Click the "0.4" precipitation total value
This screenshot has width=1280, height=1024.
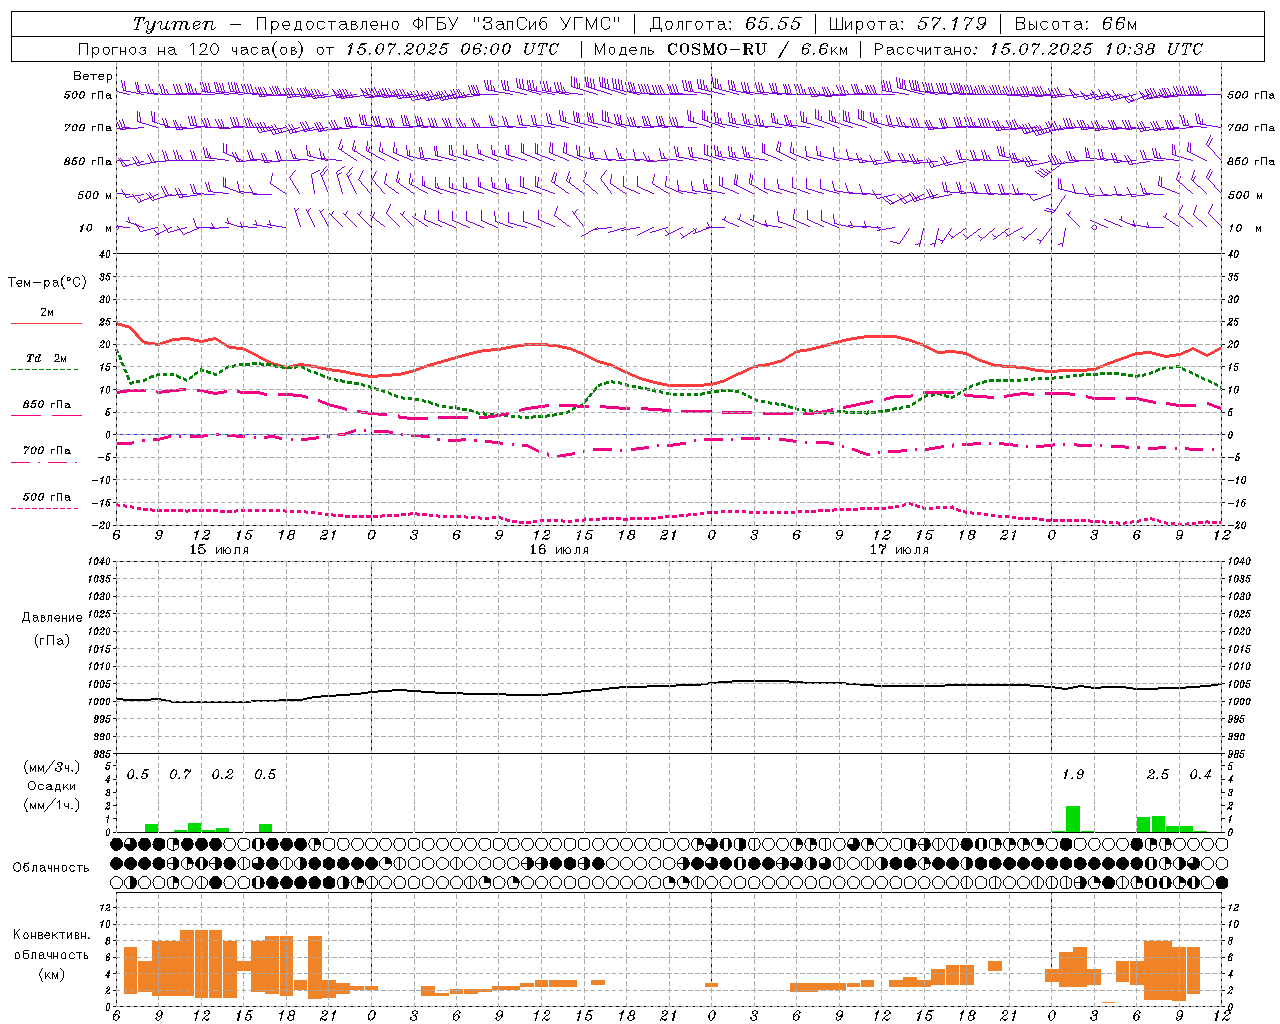[1200, 775]
